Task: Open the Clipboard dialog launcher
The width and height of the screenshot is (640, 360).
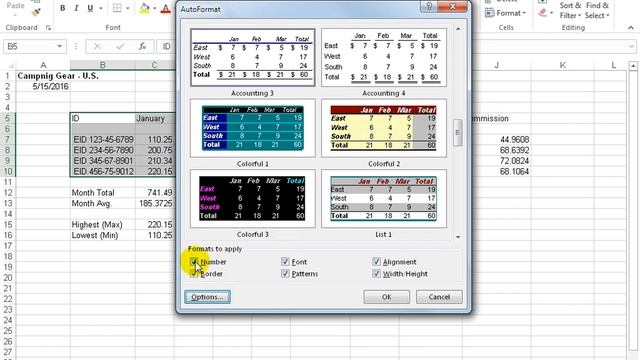Action: [48, 28]
